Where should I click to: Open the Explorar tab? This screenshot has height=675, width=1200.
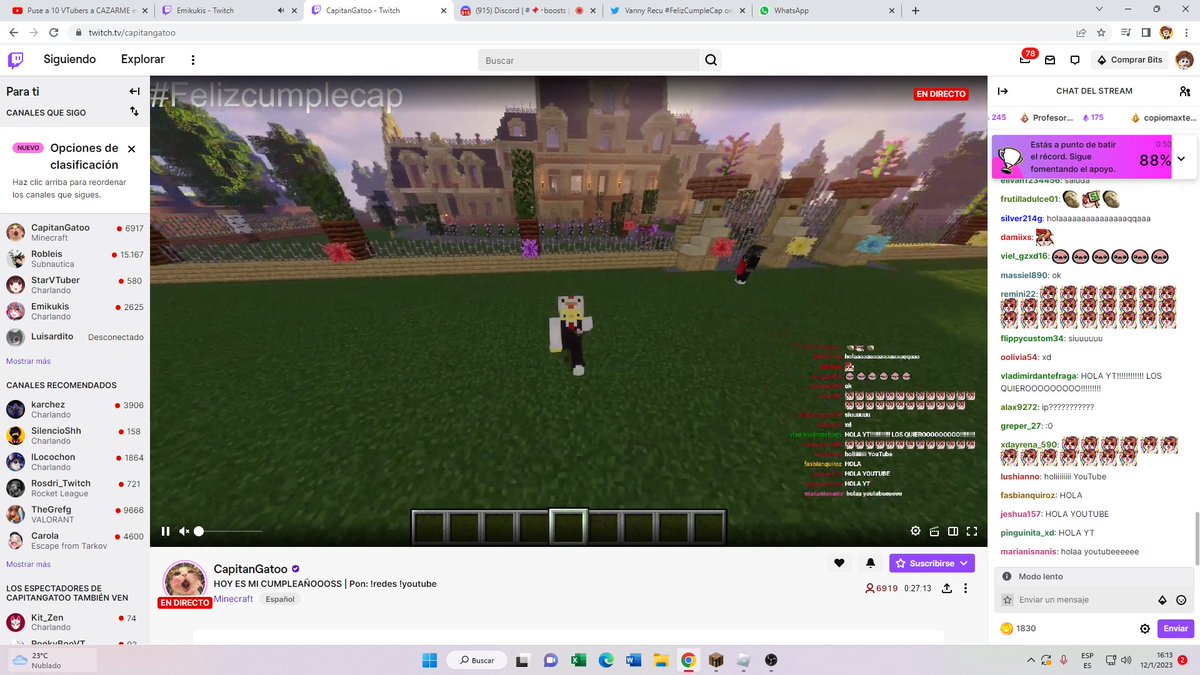[143, 59]
